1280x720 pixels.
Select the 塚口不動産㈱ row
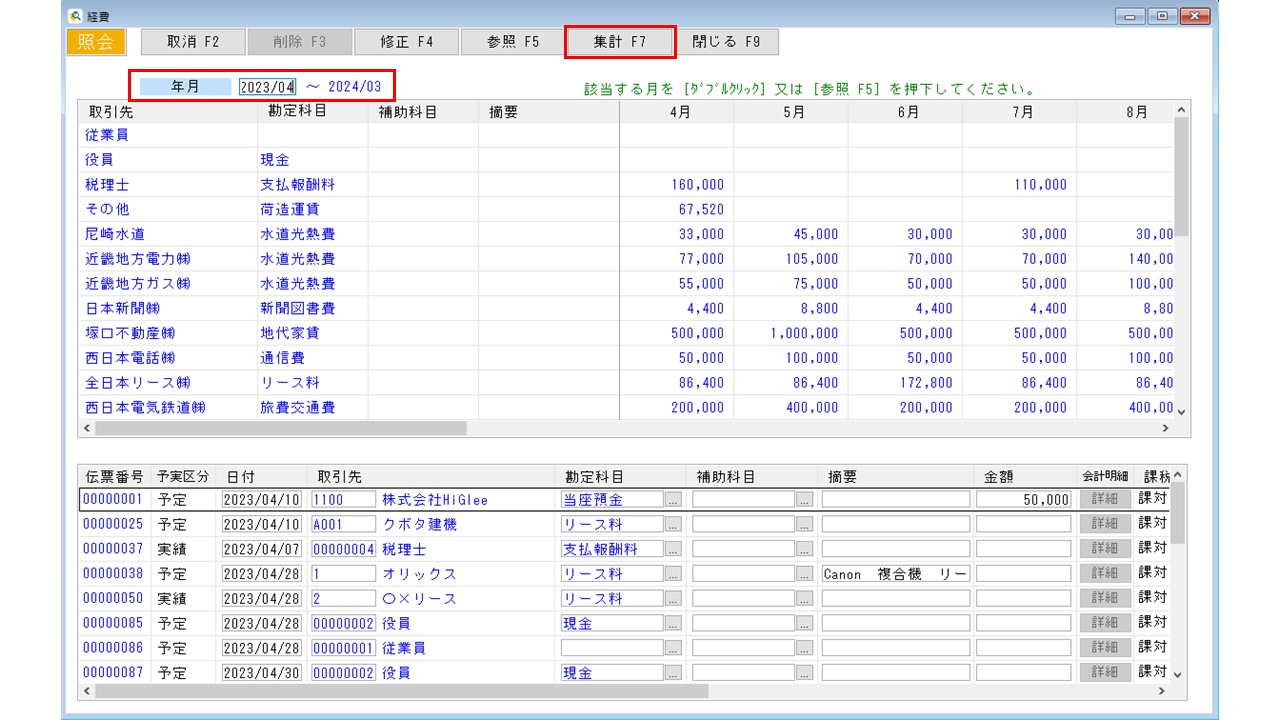[x=625, y=333]
